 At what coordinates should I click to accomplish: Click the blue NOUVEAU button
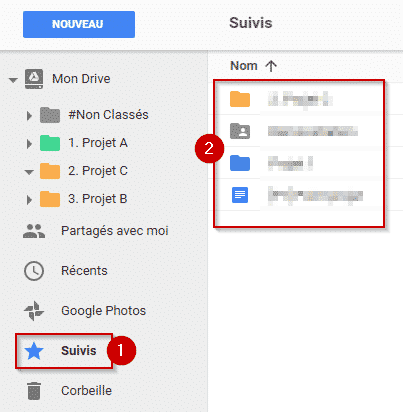coord(79,24)
